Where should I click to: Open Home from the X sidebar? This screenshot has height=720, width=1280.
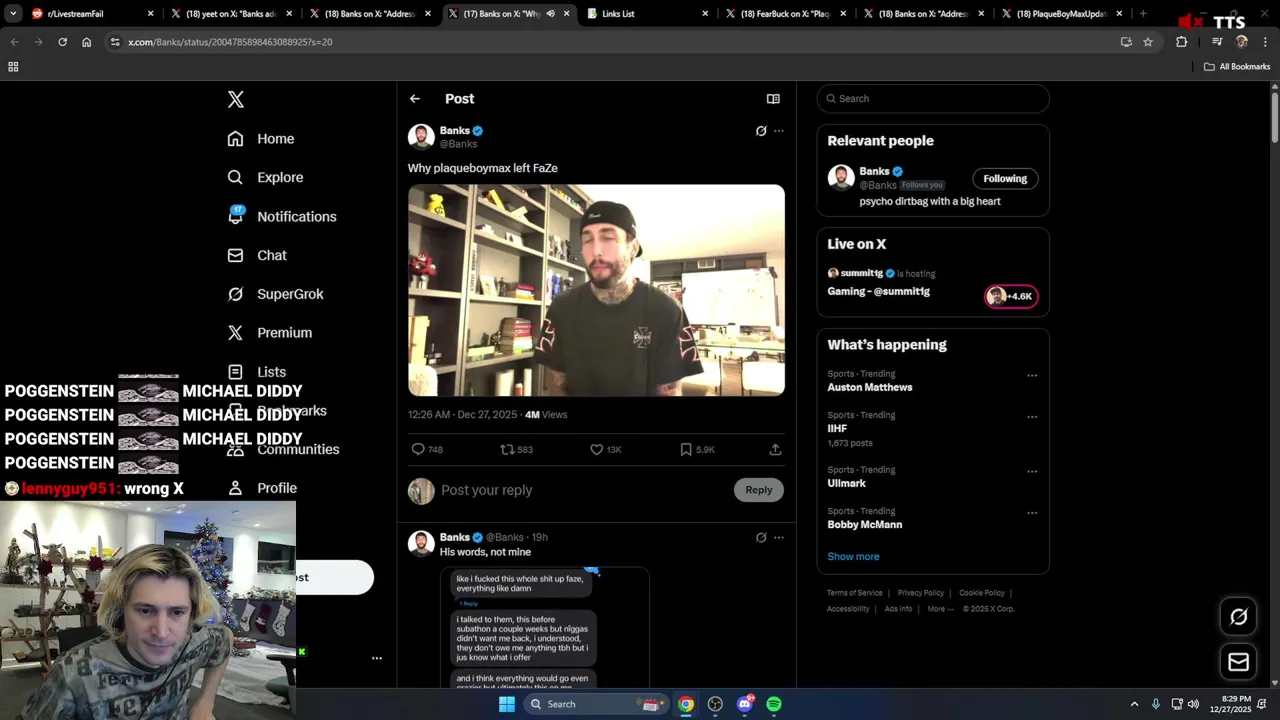click(261, 139)
